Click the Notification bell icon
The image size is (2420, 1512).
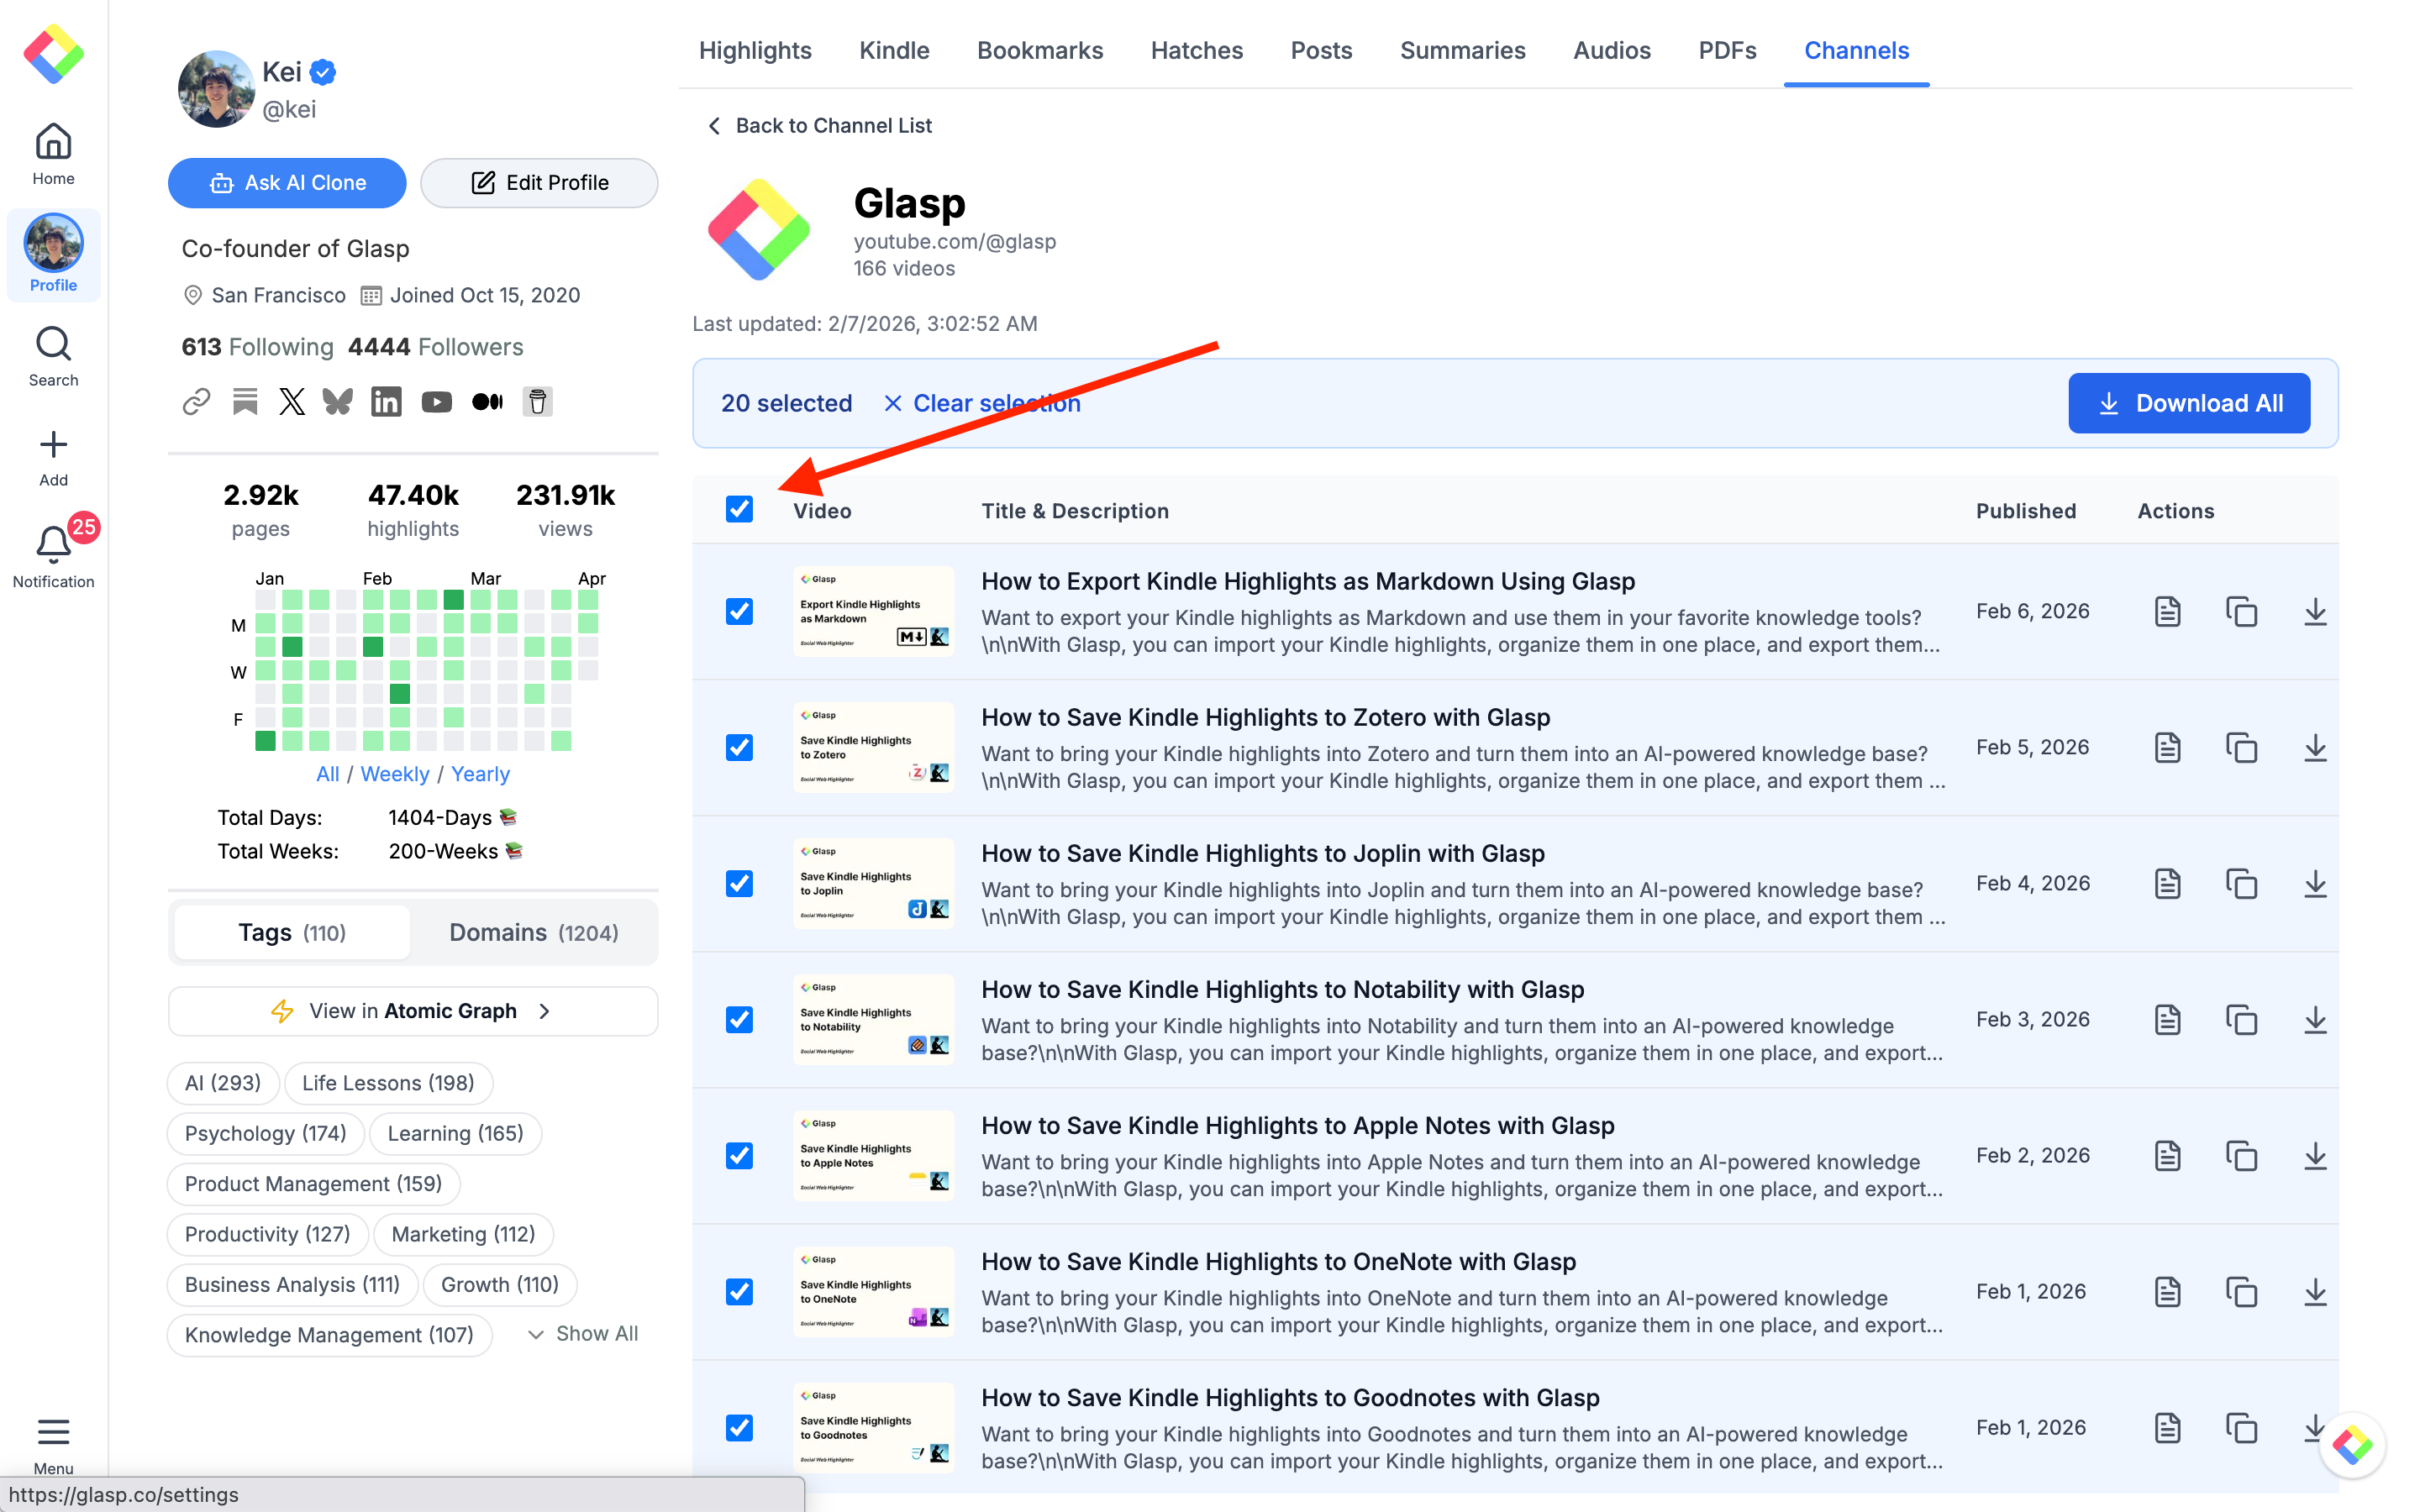53,546
